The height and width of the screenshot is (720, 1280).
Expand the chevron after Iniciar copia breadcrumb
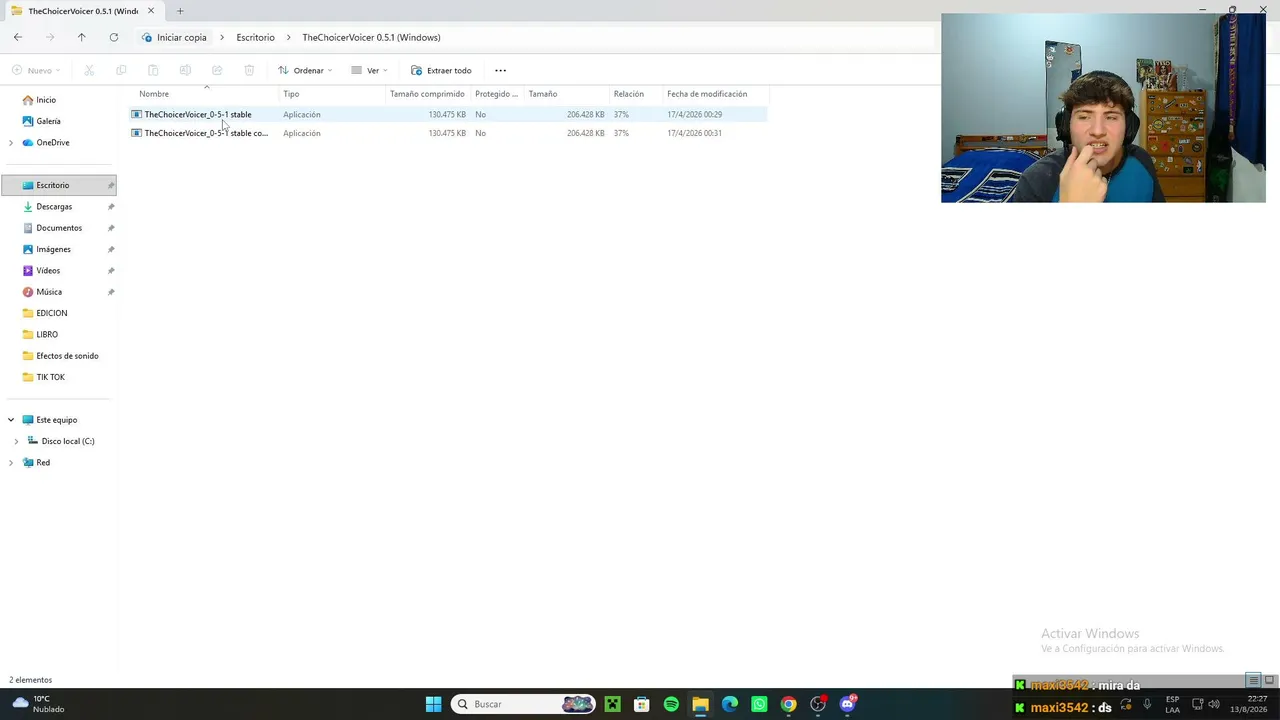tap(222, 37)
